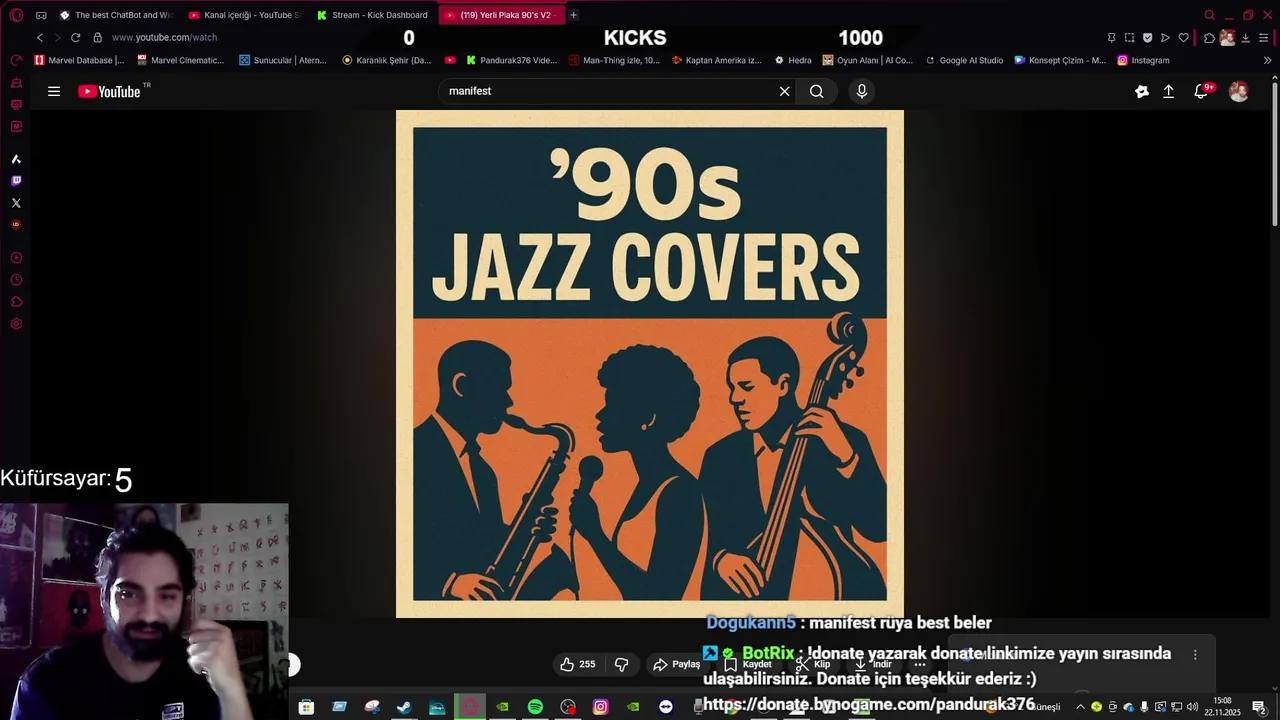Reload the current page

click(x=75, y=37)
